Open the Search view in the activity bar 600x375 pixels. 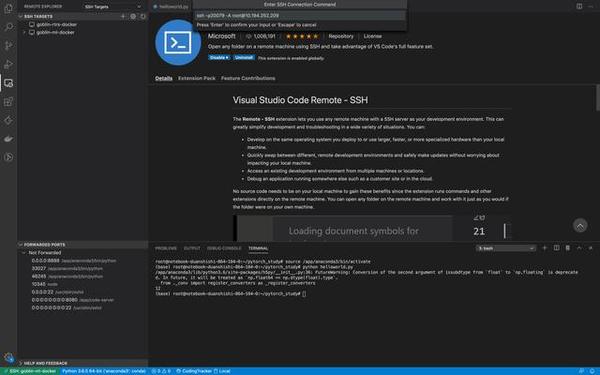tap(8, 27)
